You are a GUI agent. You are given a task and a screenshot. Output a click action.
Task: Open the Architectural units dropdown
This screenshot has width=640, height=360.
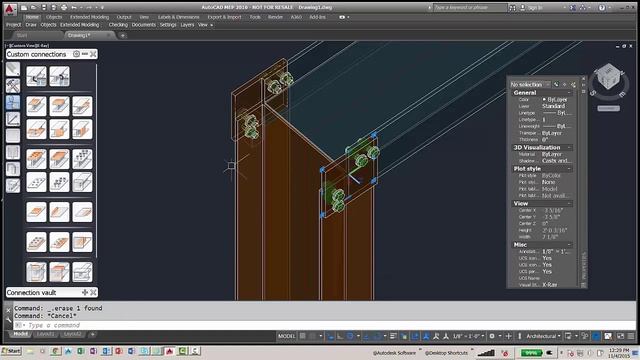(x=543, y=336)
